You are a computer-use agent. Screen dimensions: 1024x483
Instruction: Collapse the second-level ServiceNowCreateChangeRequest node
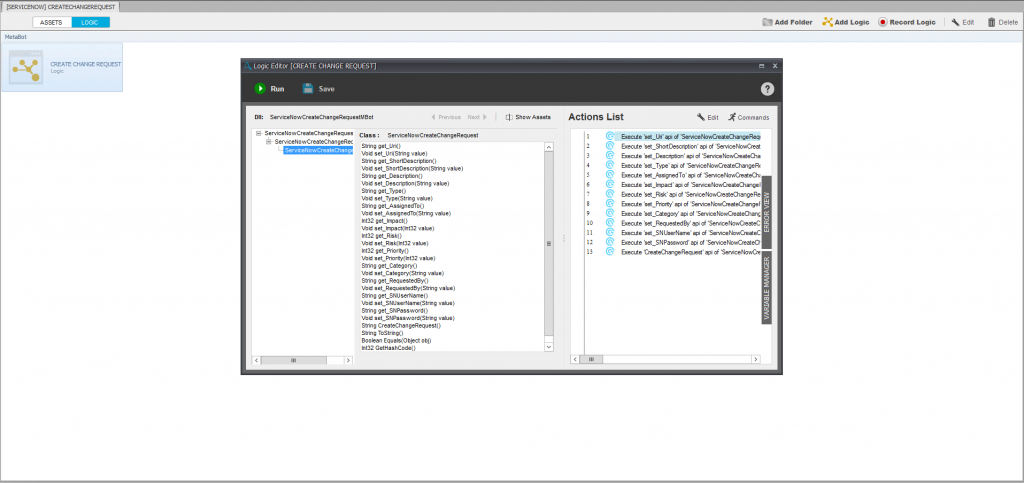[268, 142]
